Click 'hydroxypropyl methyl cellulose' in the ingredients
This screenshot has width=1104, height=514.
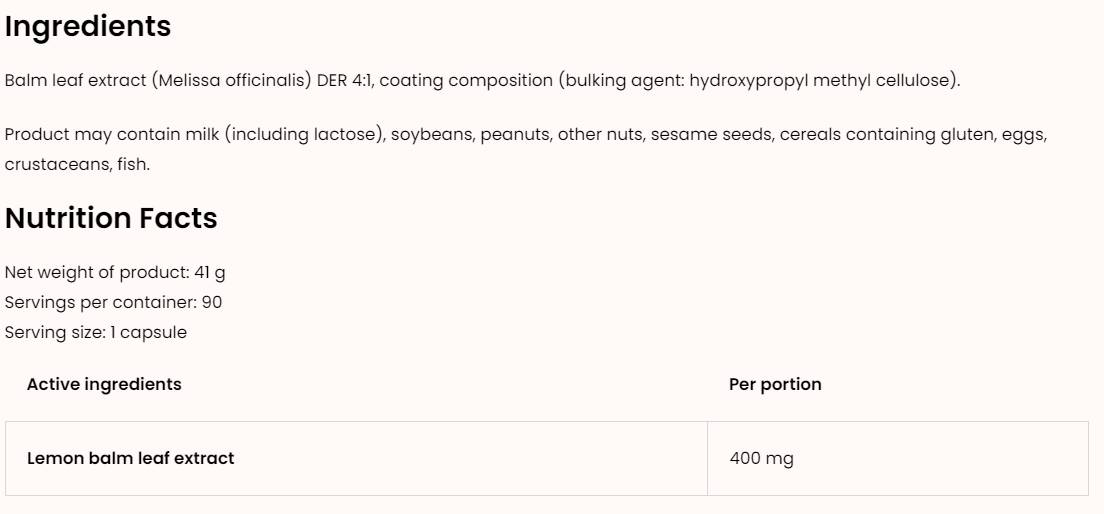coord(822,81)
